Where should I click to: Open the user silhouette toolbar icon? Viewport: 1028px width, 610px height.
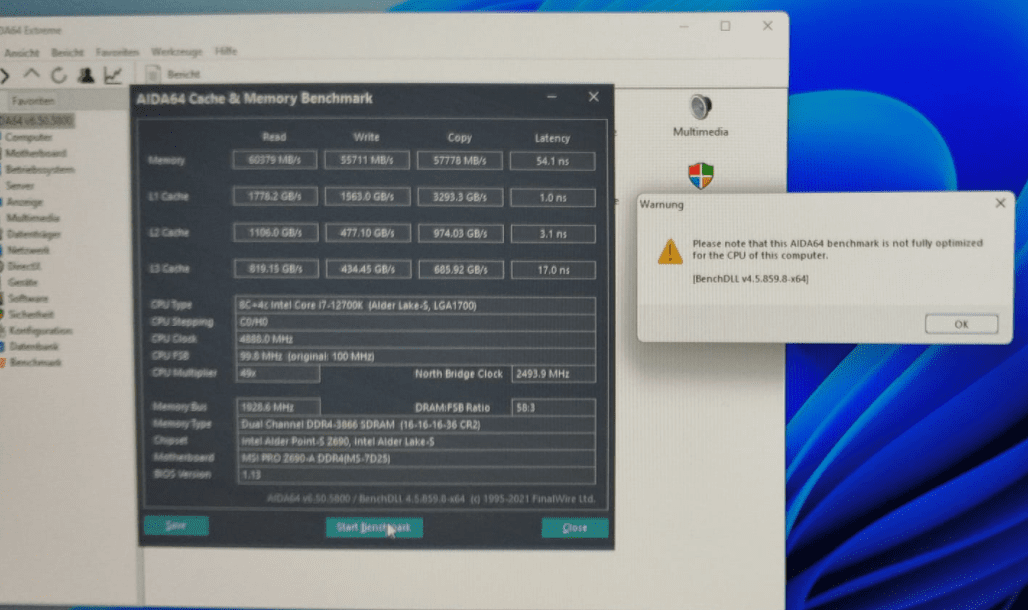click(x=86, y=75)
